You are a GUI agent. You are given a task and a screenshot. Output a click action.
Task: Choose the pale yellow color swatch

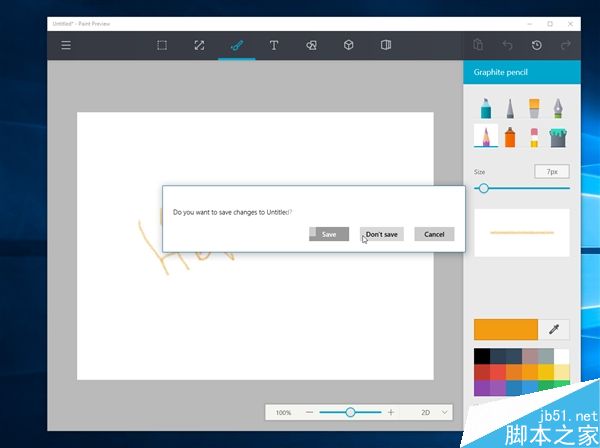click(561, 372)
